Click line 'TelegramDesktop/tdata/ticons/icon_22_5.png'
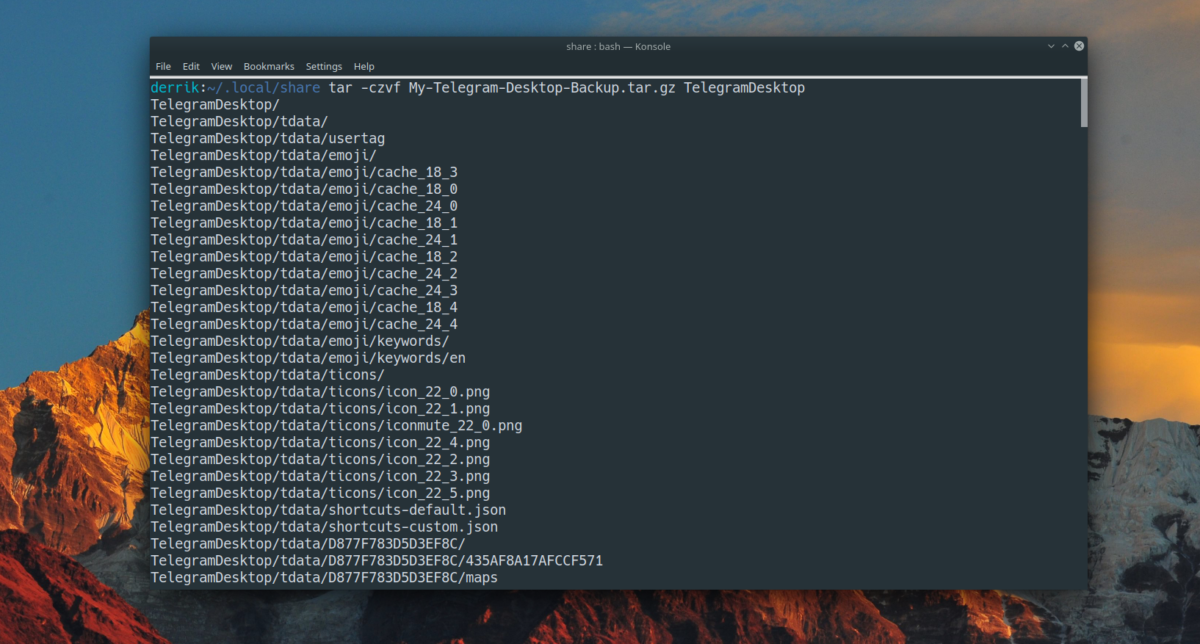Viewport: 1200px width, 644px height. 320,494
